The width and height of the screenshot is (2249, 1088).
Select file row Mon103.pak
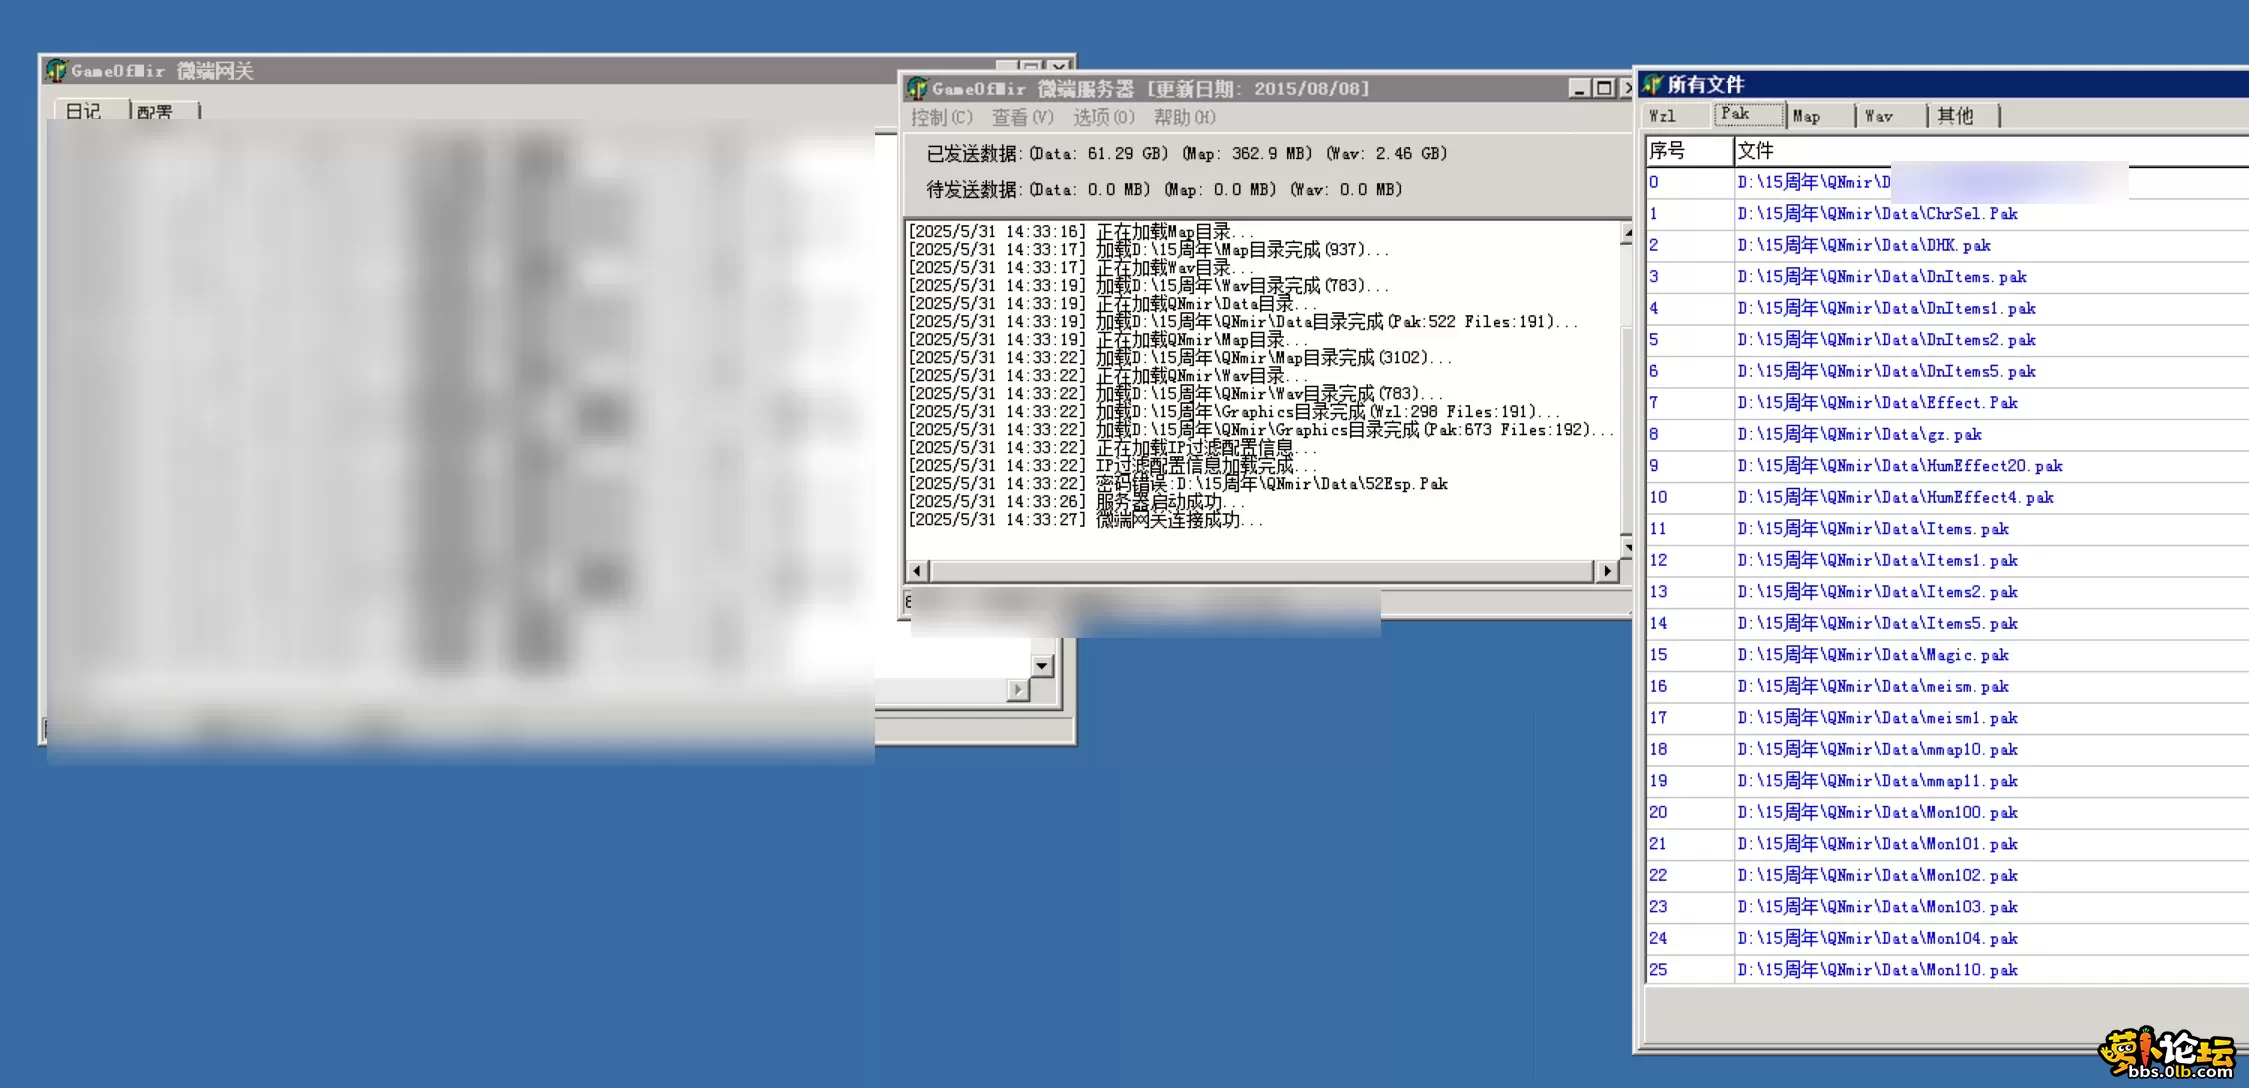point(1947,907)
